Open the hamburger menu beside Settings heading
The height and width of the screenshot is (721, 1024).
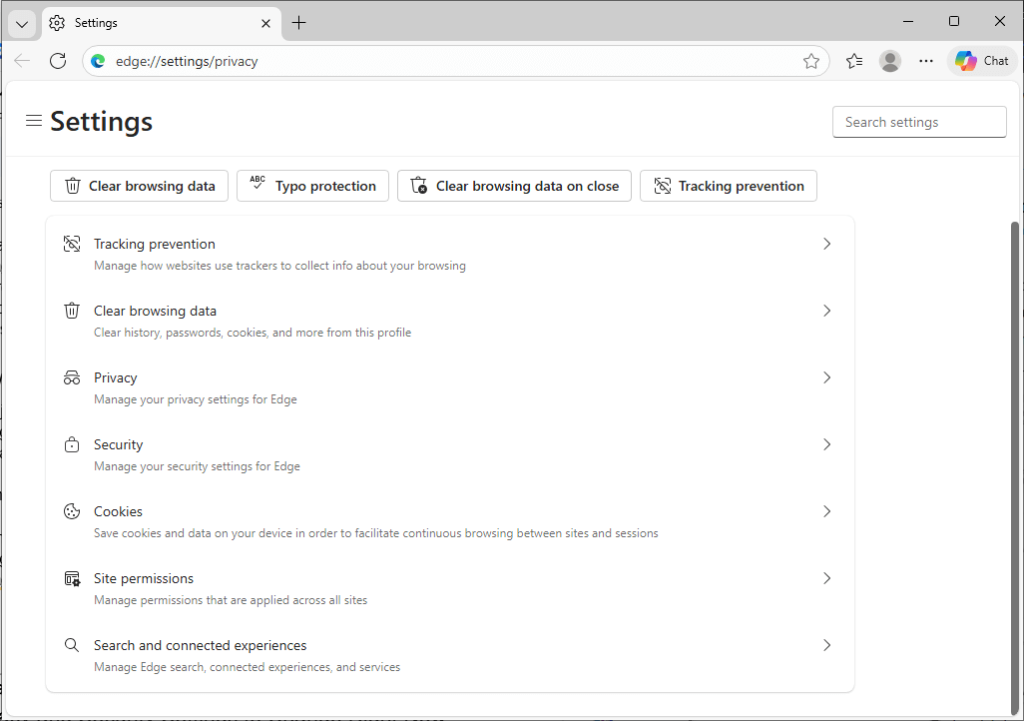[x=33, y=120]
